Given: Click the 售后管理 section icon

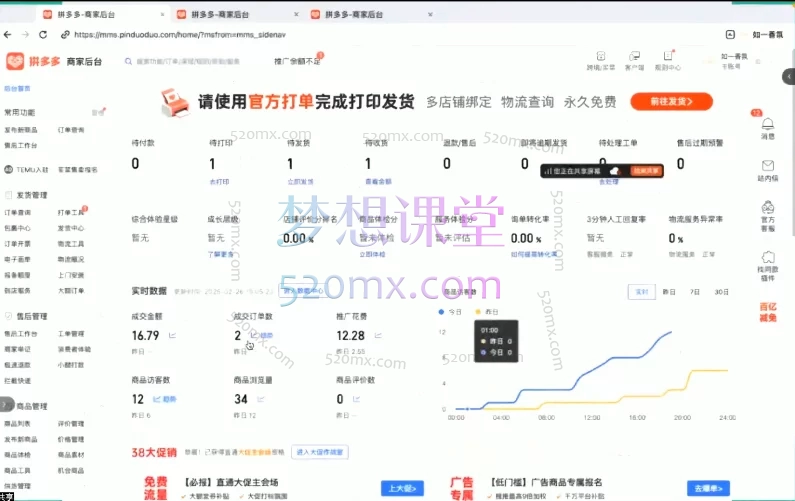Looking at the screenshot, I should [9, 316].
